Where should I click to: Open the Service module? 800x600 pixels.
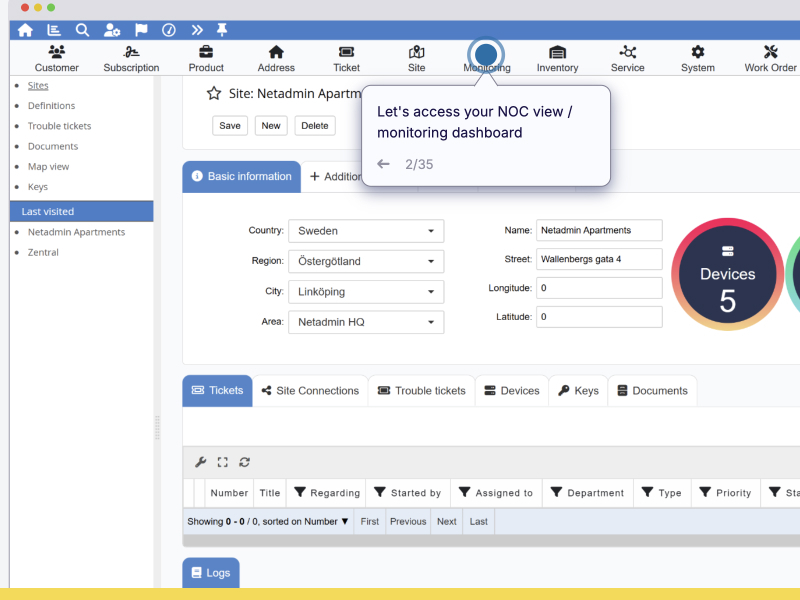[x=628, y=59]
